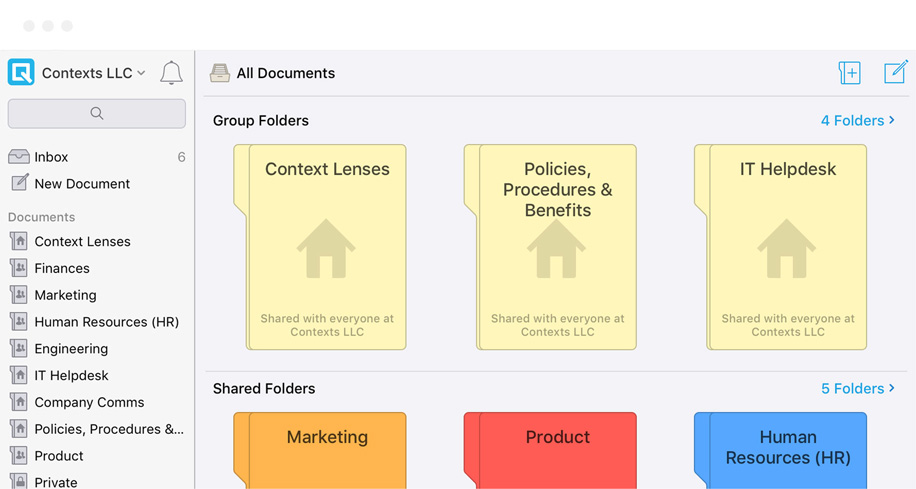Click the Context Lenses folder icon in sidebar
Image resolution: width=916 pixels, height=489 pixels.
coord(19,241)
